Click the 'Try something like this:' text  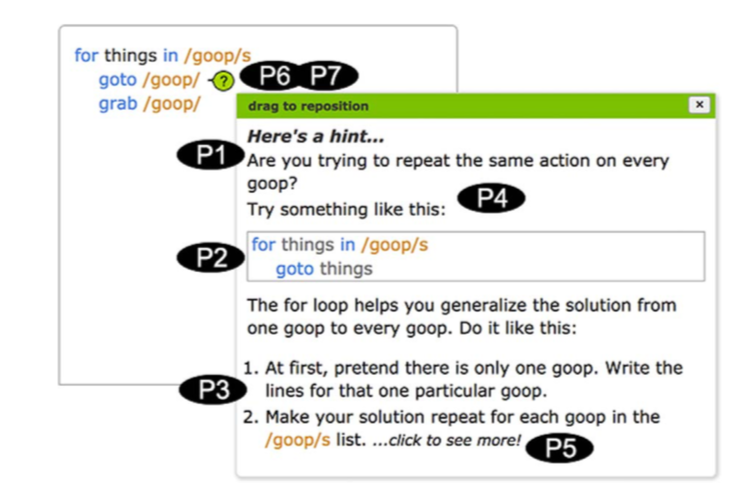346,209
